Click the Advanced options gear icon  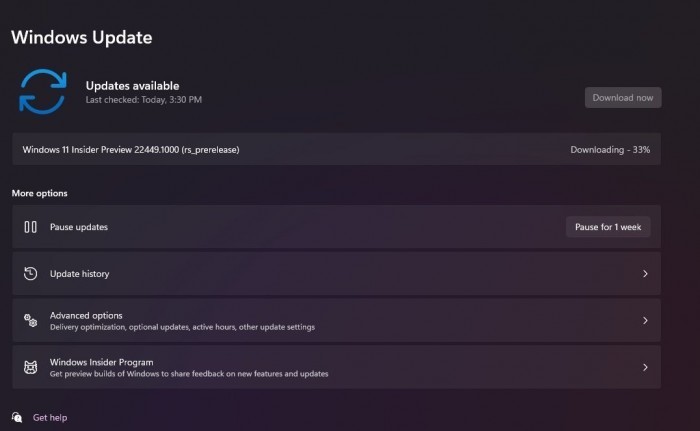coord(30,320)
